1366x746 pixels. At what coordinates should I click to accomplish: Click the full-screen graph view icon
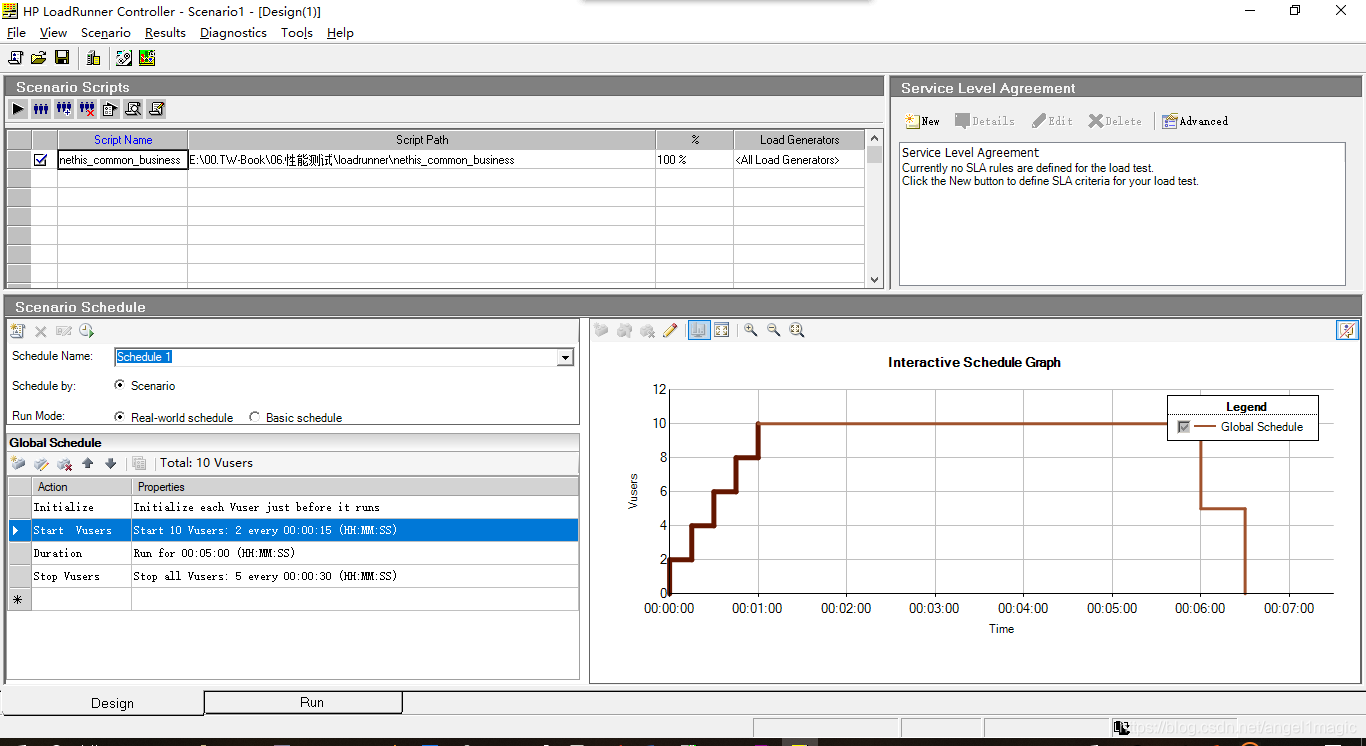pyautogui.click(x=722, y=330)
